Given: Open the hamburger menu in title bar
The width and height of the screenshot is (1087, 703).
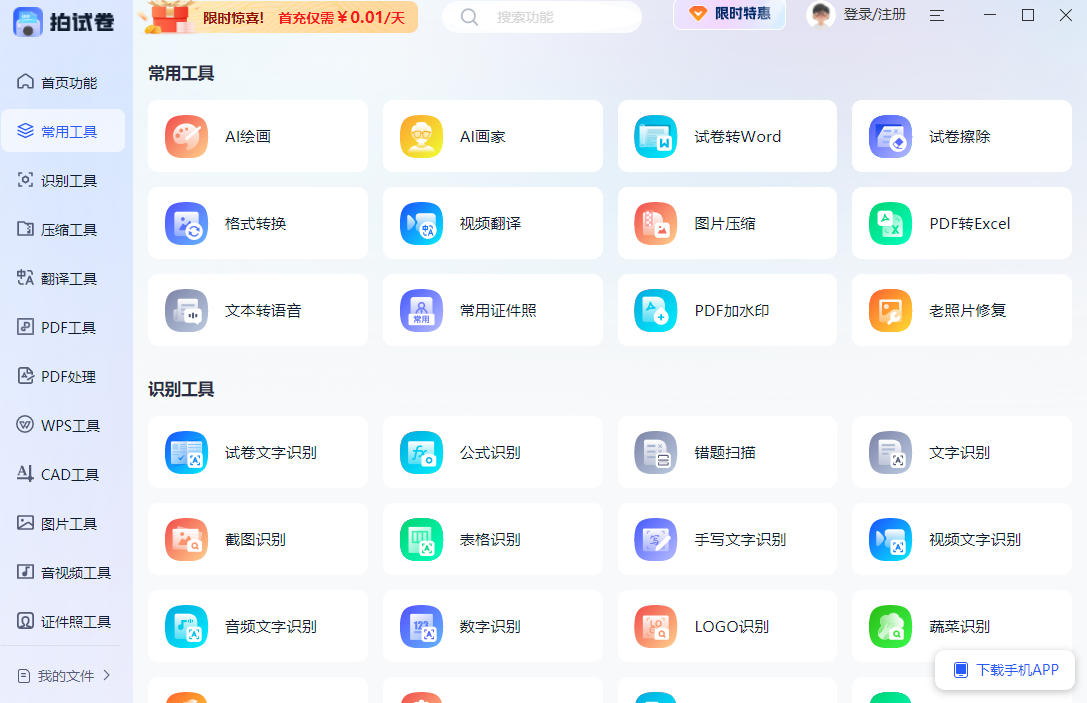Looking at the screenshot, I should [937, 15].
